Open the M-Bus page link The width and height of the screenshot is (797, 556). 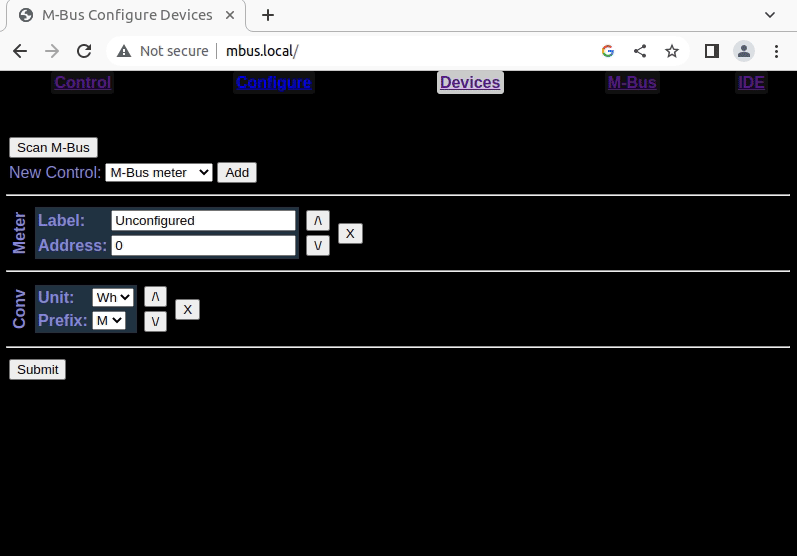[x=632, y=82]
